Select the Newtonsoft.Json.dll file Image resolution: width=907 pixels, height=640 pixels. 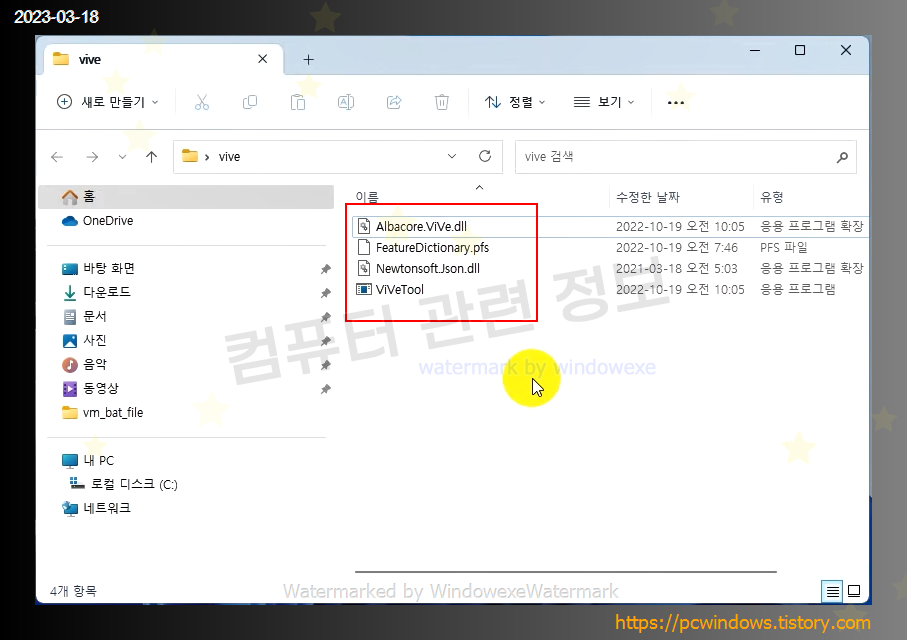(427, 268)
